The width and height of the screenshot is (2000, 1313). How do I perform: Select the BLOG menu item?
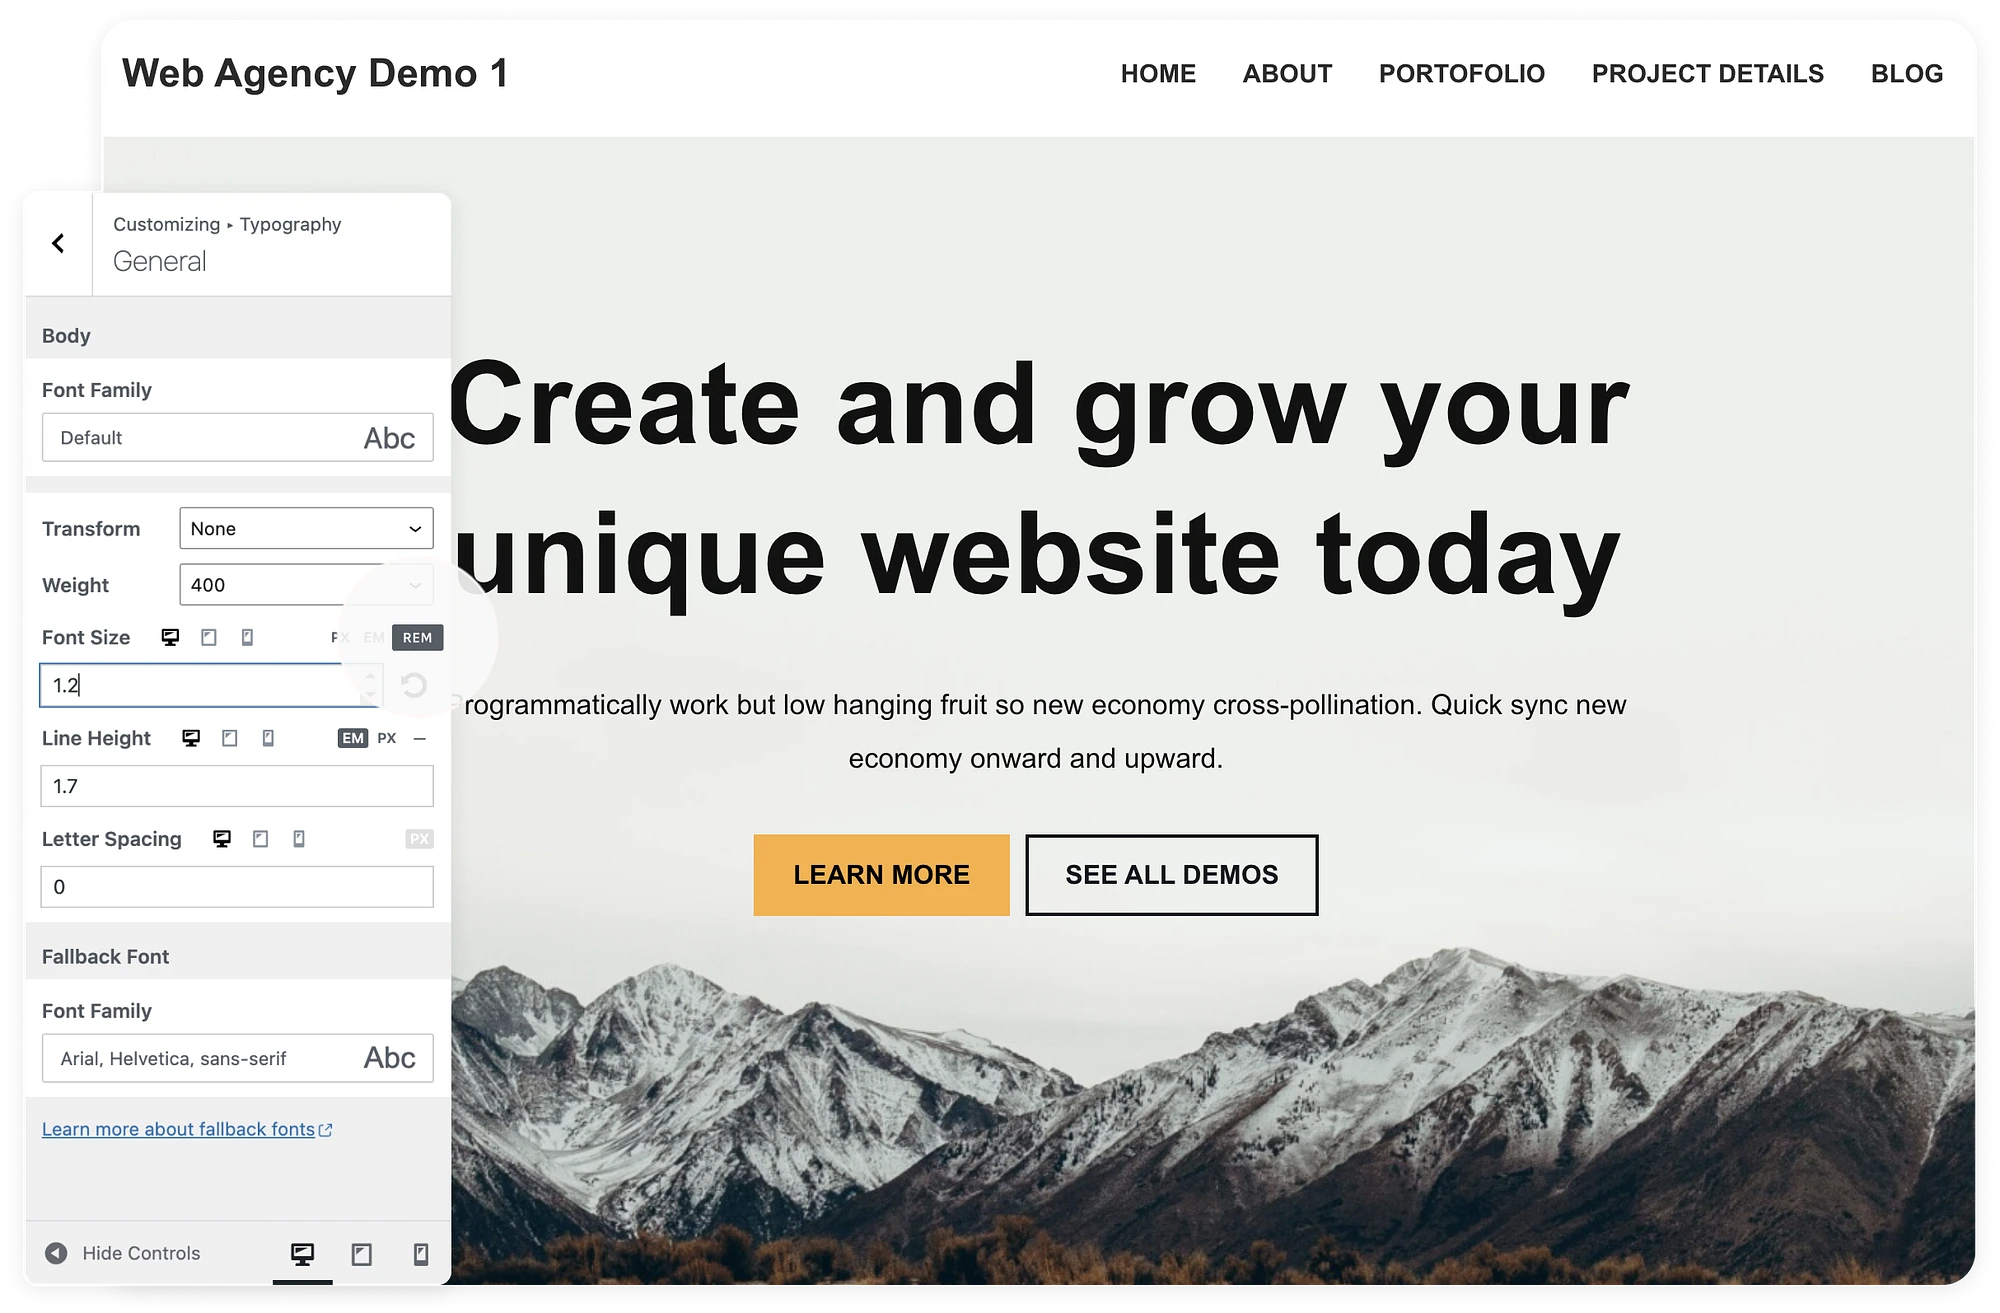(1909, 73)
